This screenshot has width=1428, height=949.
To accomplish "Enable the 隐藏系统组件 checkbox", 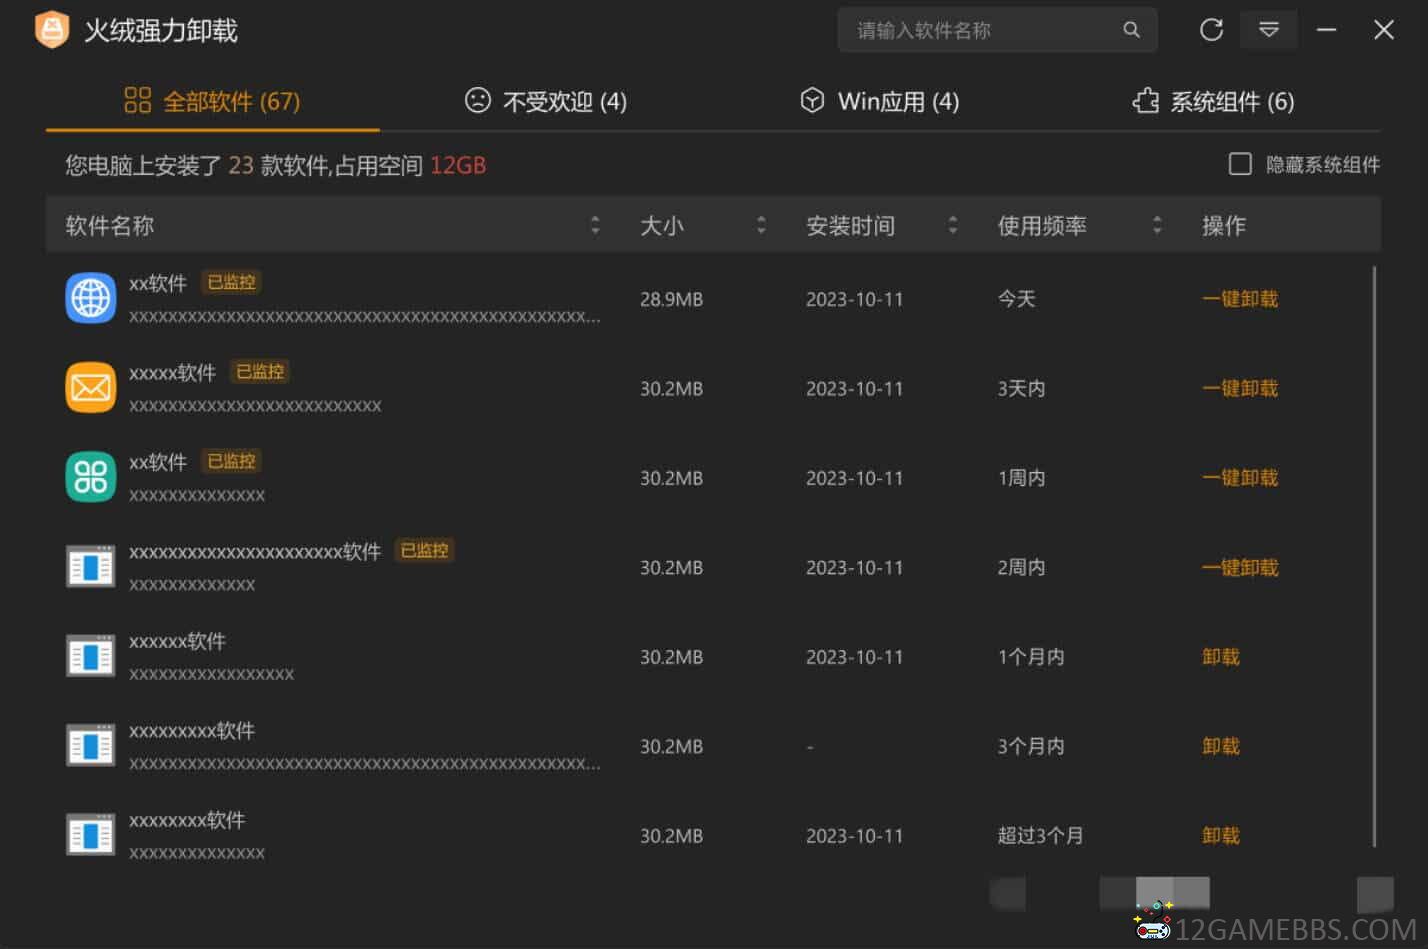I will (1240, 164).
